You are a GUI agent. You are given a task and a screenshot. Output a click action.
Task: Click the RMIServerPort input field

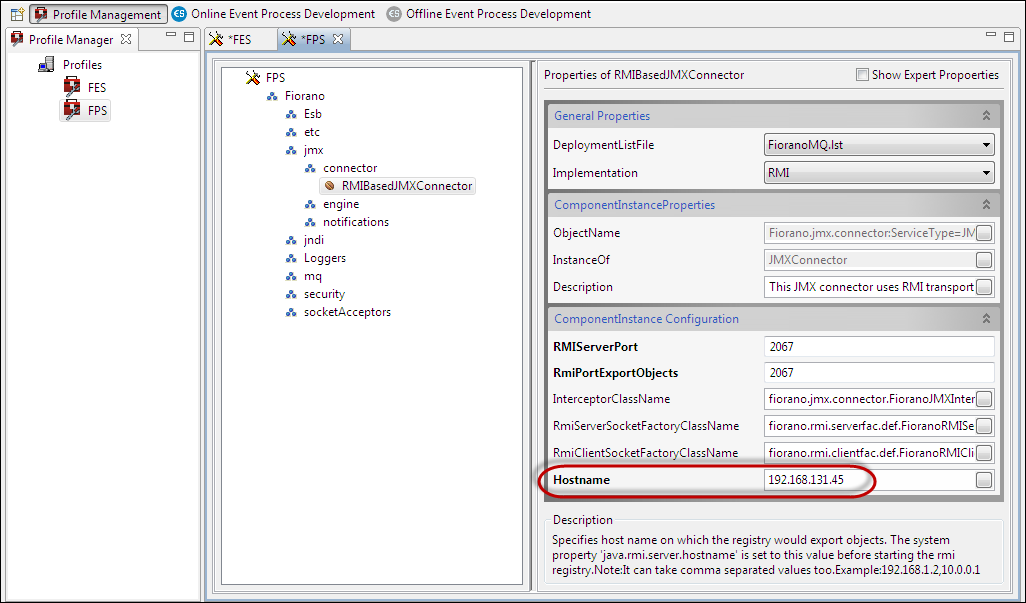(878, 347)
